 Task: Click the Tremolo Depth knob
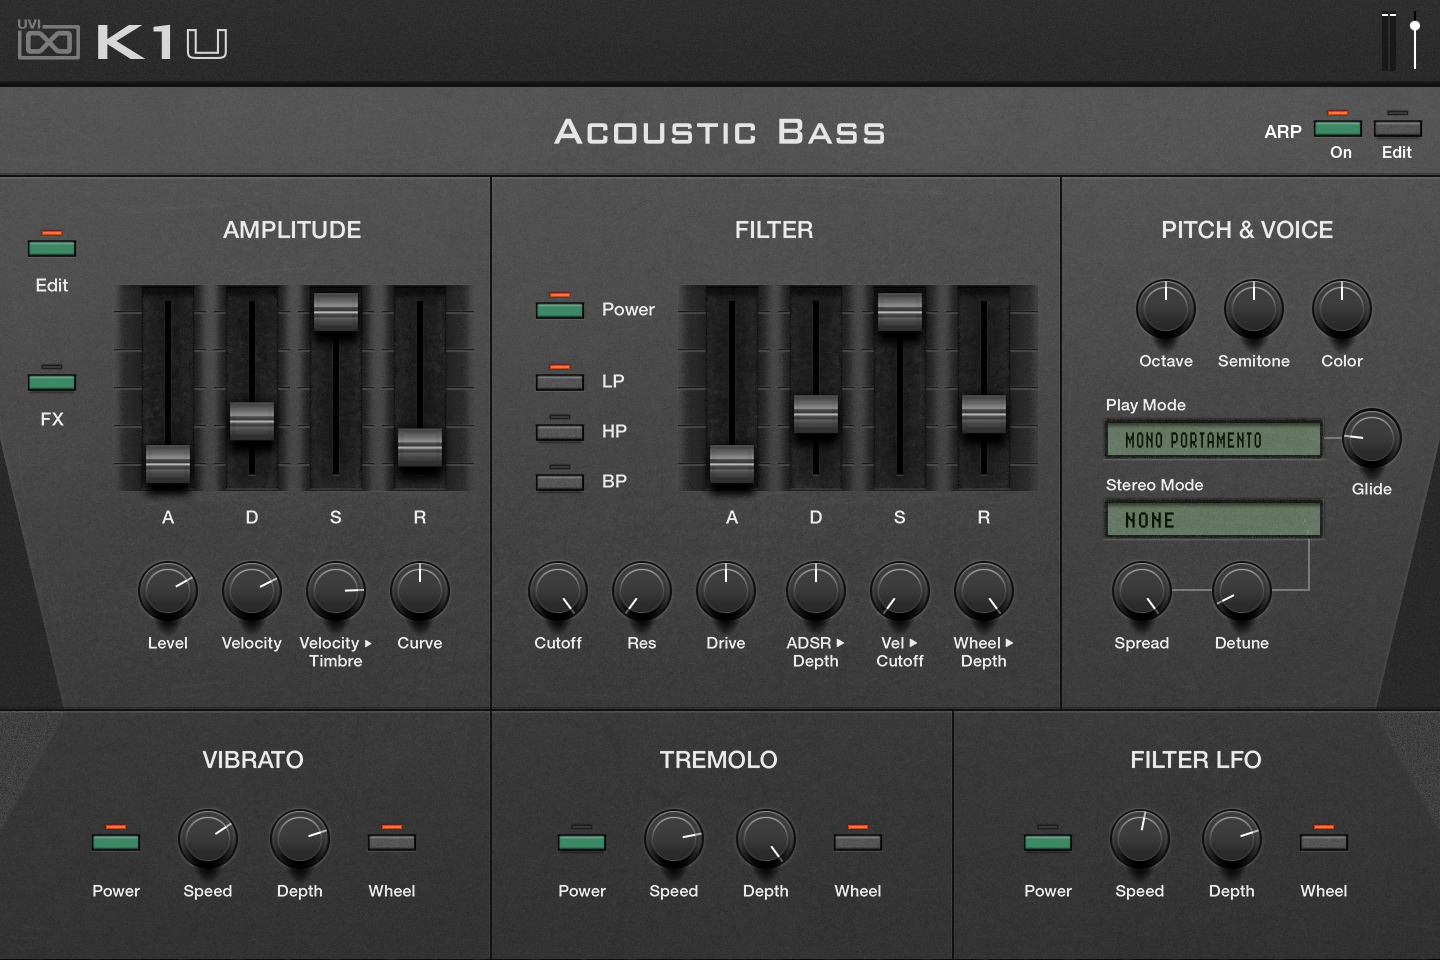tap(765, 839)
